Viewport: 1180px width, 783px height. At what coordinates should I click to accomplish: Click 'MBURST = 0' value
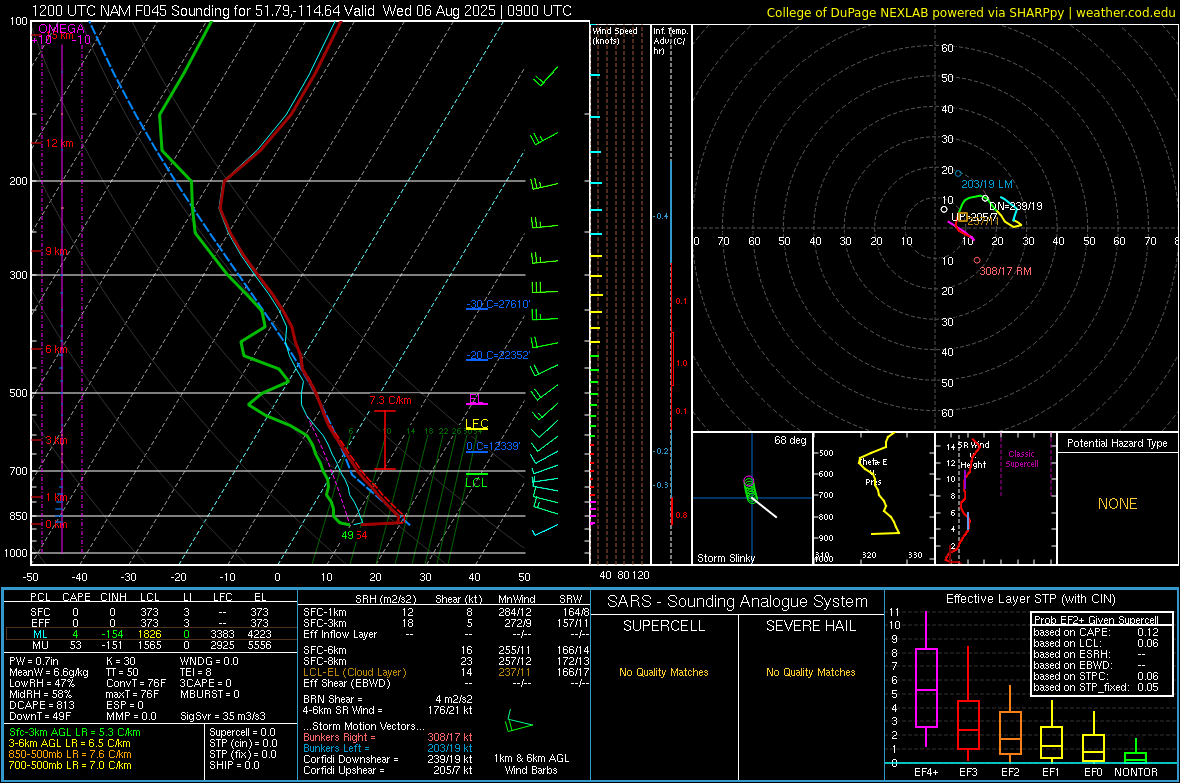[x=209, y=694]
